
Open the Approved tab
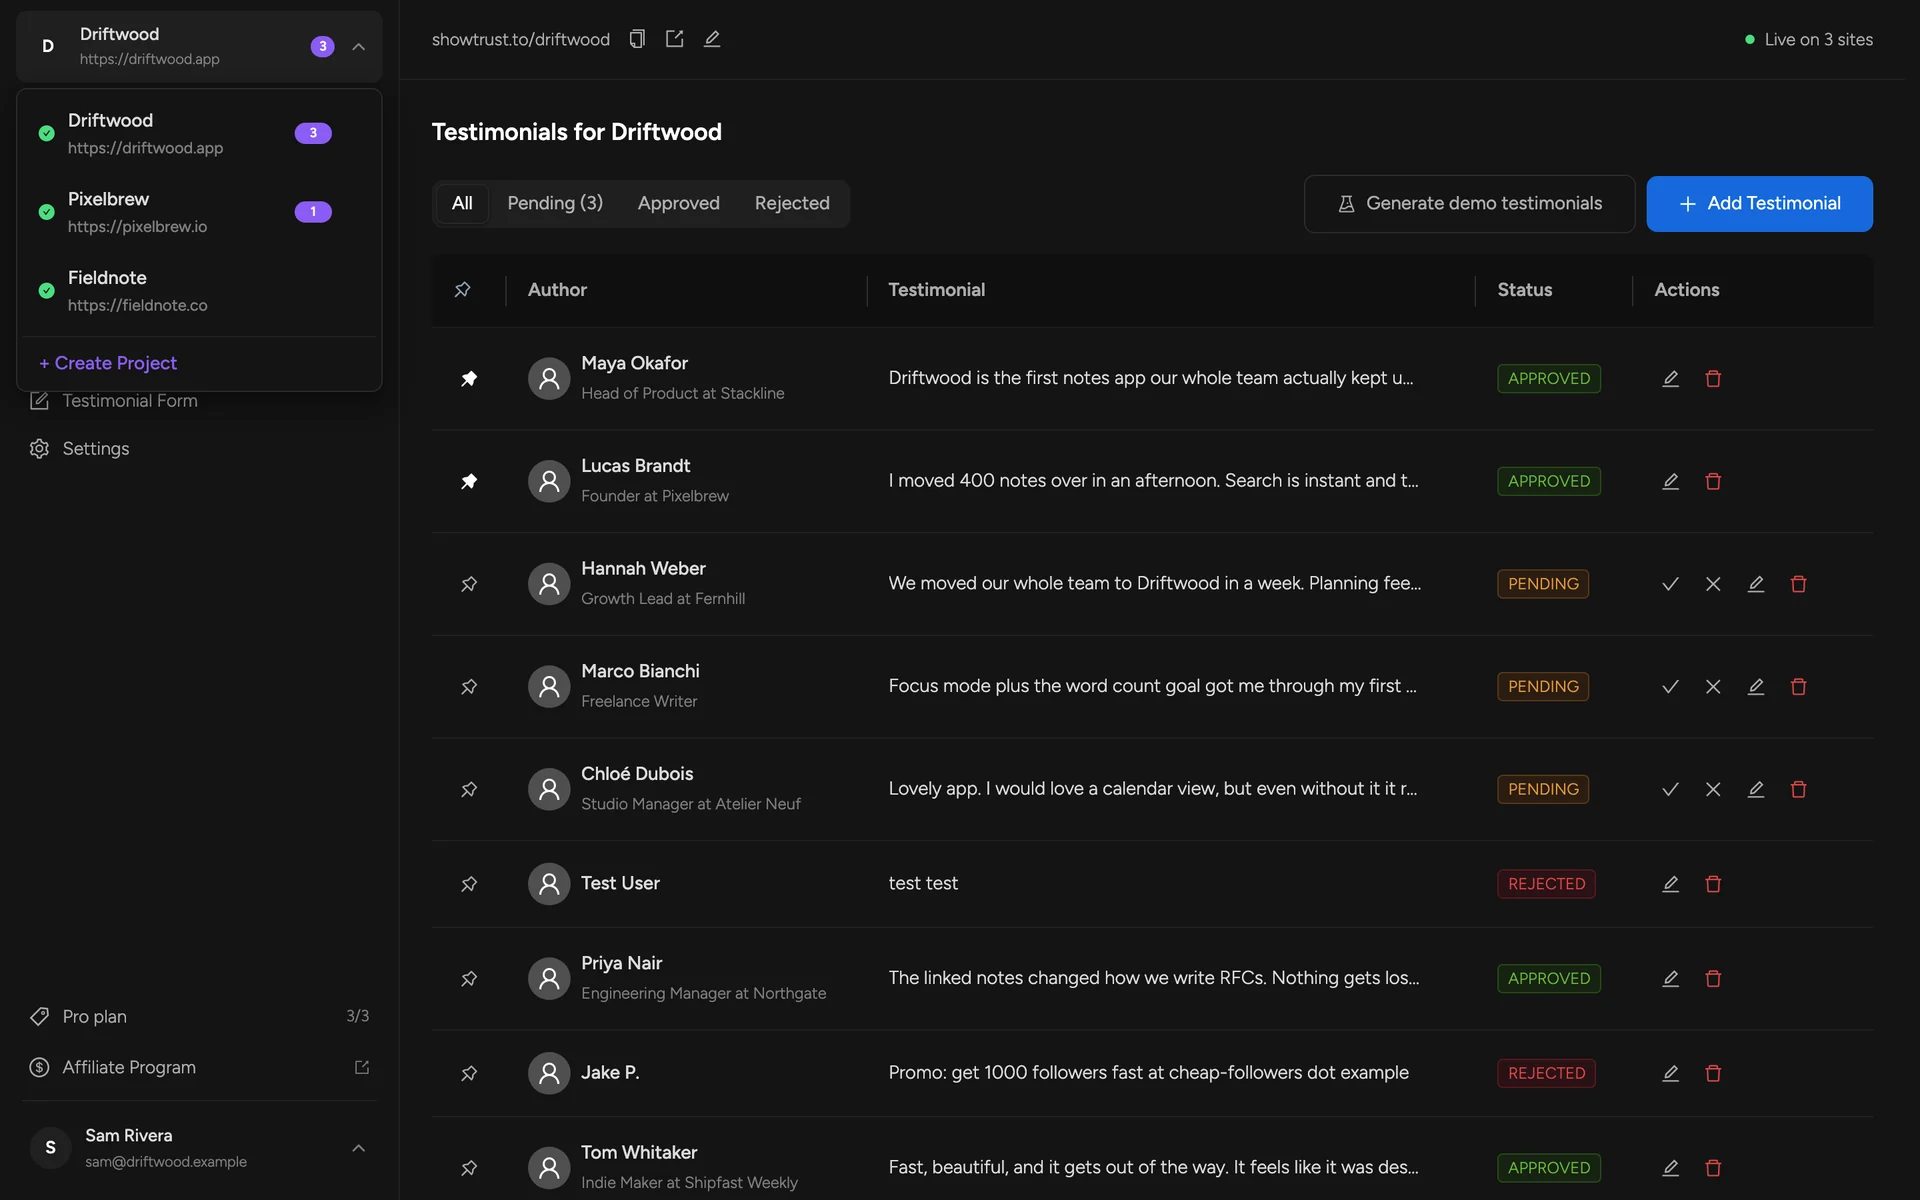(x=679, y=203)
